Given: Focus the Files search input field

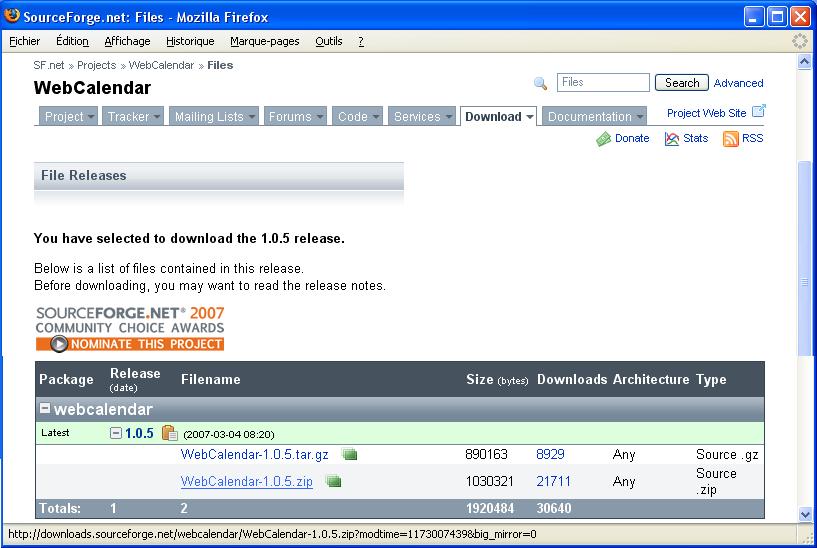Looking at the screenshot, I should 603,82.
